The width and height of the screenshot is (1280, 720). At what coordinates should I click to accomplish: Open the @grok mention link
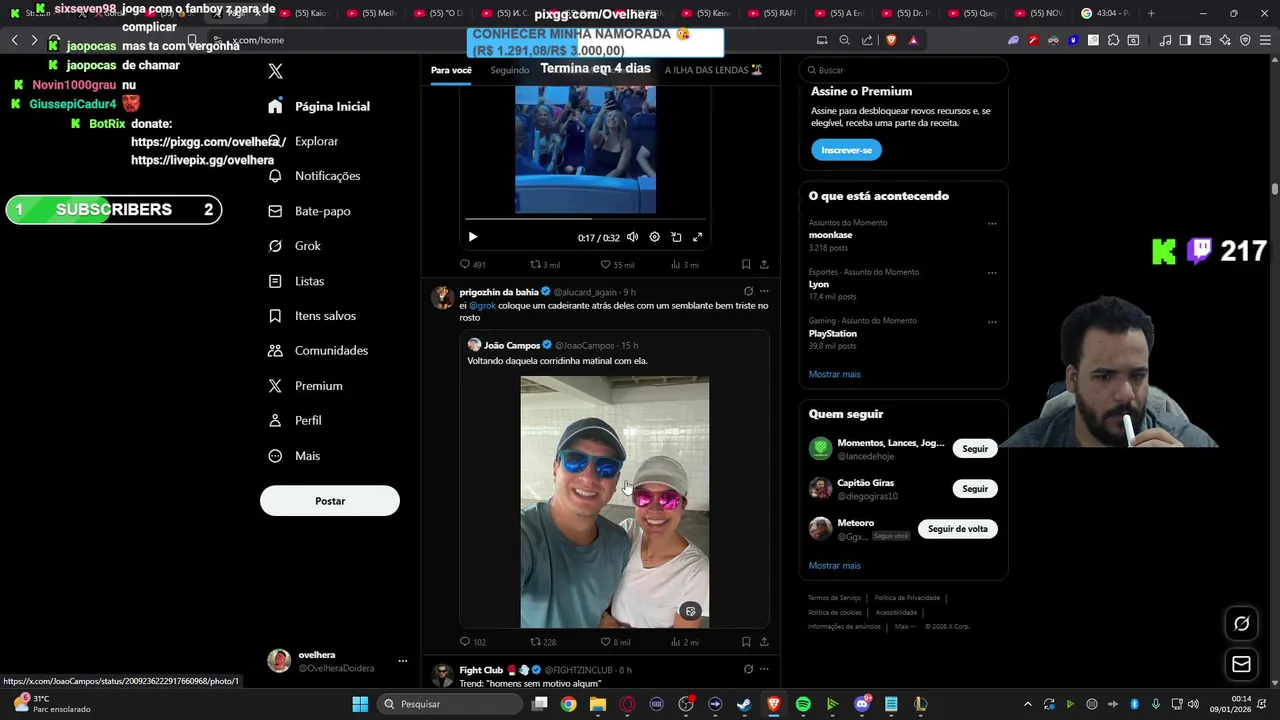482,306
